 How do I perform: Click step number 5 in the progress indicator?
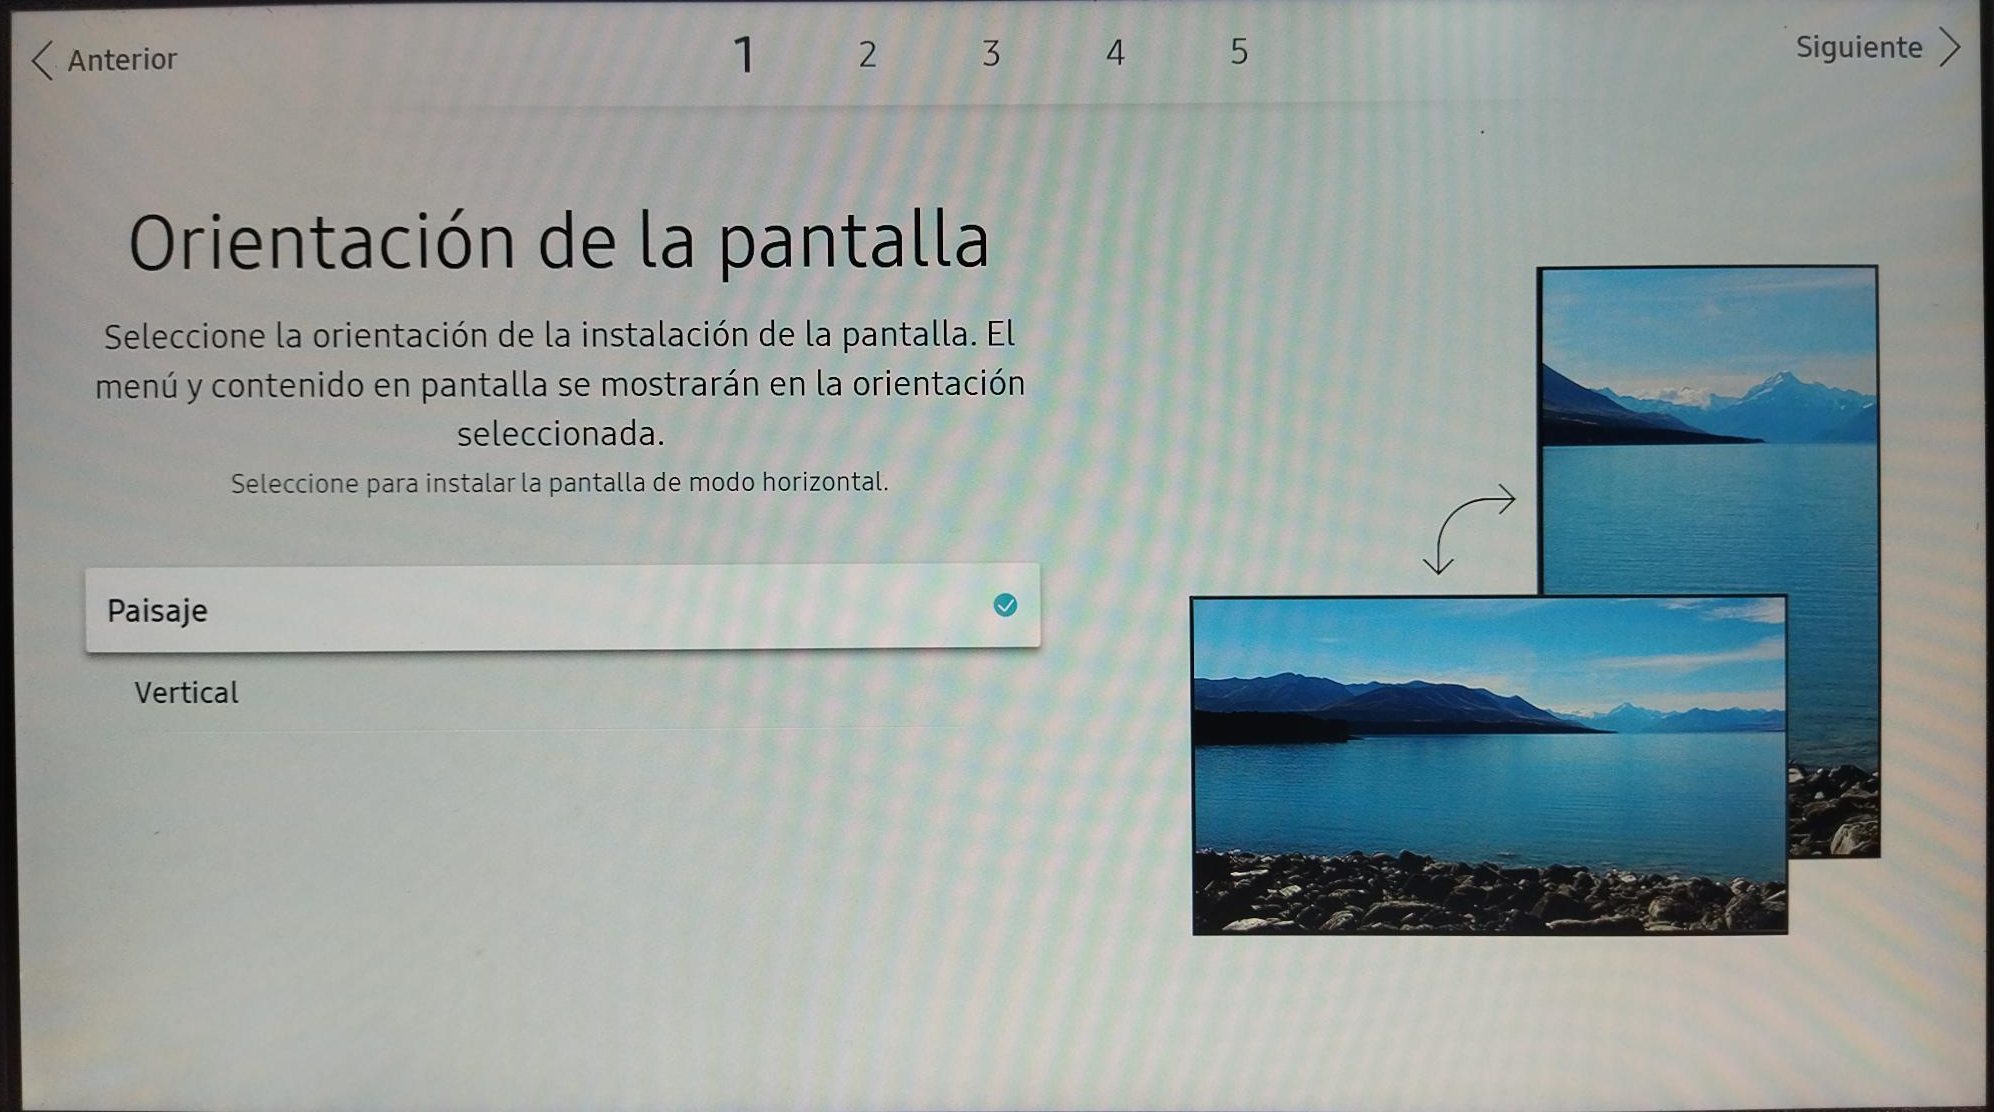(1239, 52)
